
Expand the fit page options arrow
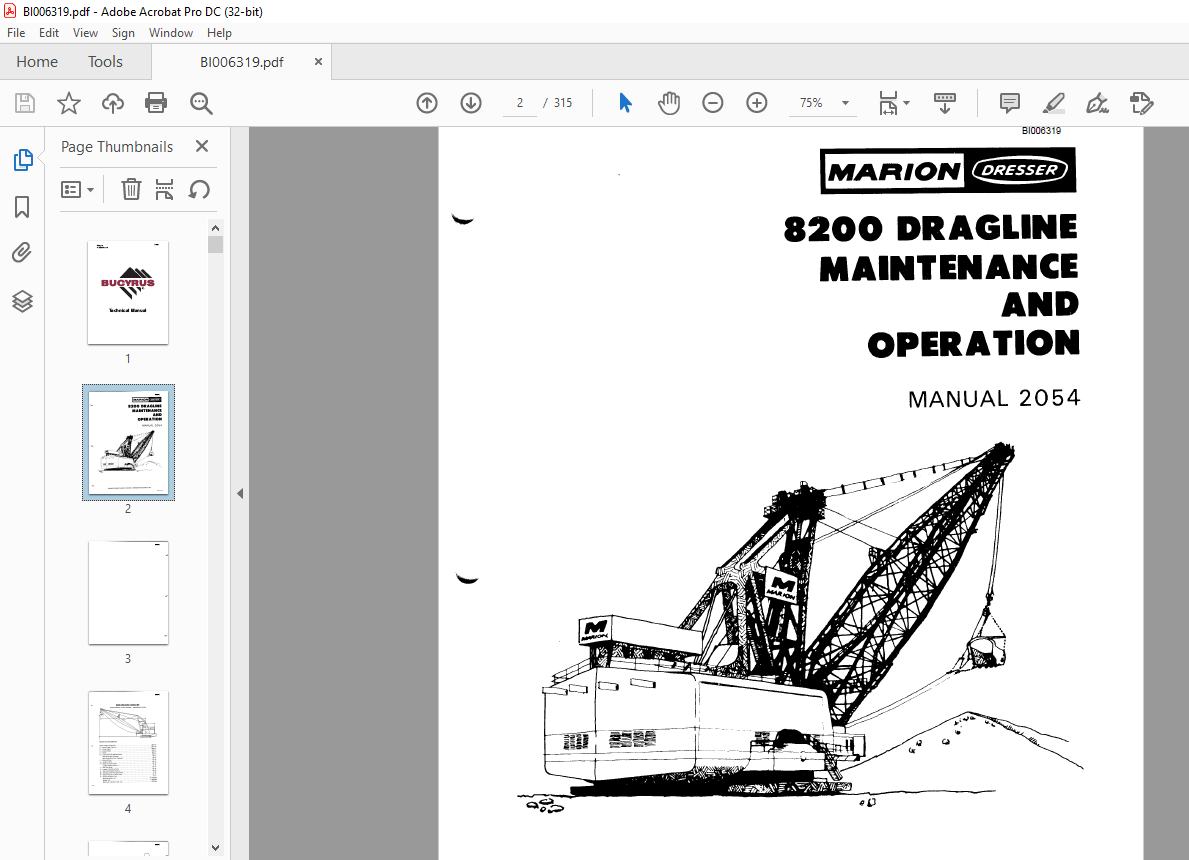[907, 103]
